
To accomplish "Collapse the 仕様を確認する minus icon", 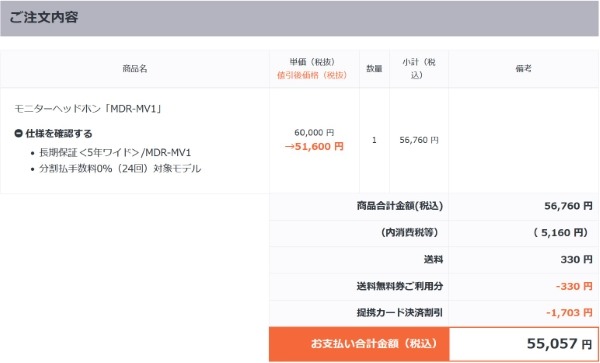I will click(18, 133).
